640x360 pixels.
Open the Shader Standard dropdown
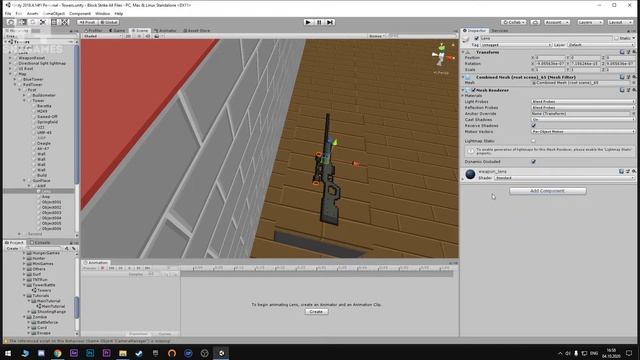[565, 178]
